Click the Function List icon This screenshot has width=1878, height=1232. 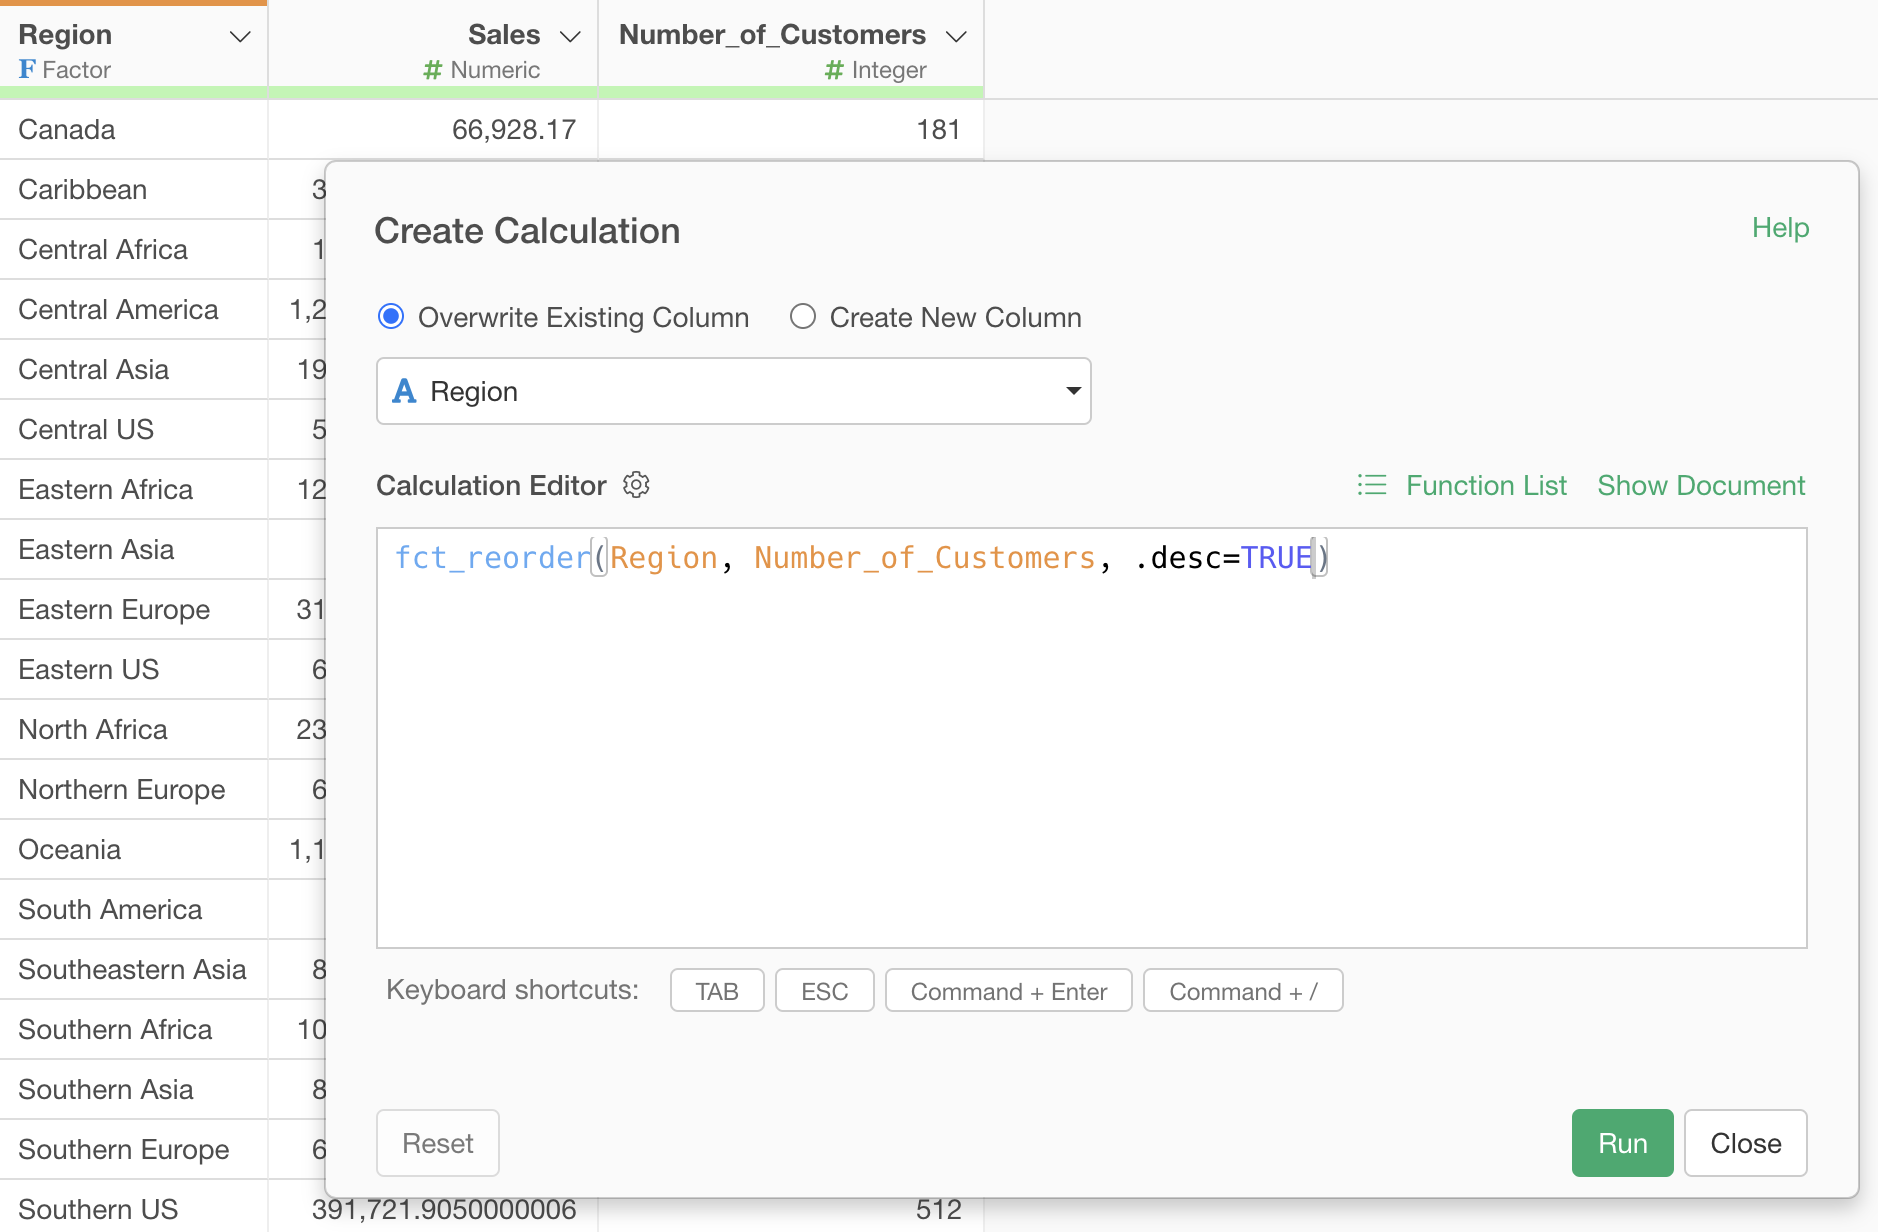coord(1372,485)
